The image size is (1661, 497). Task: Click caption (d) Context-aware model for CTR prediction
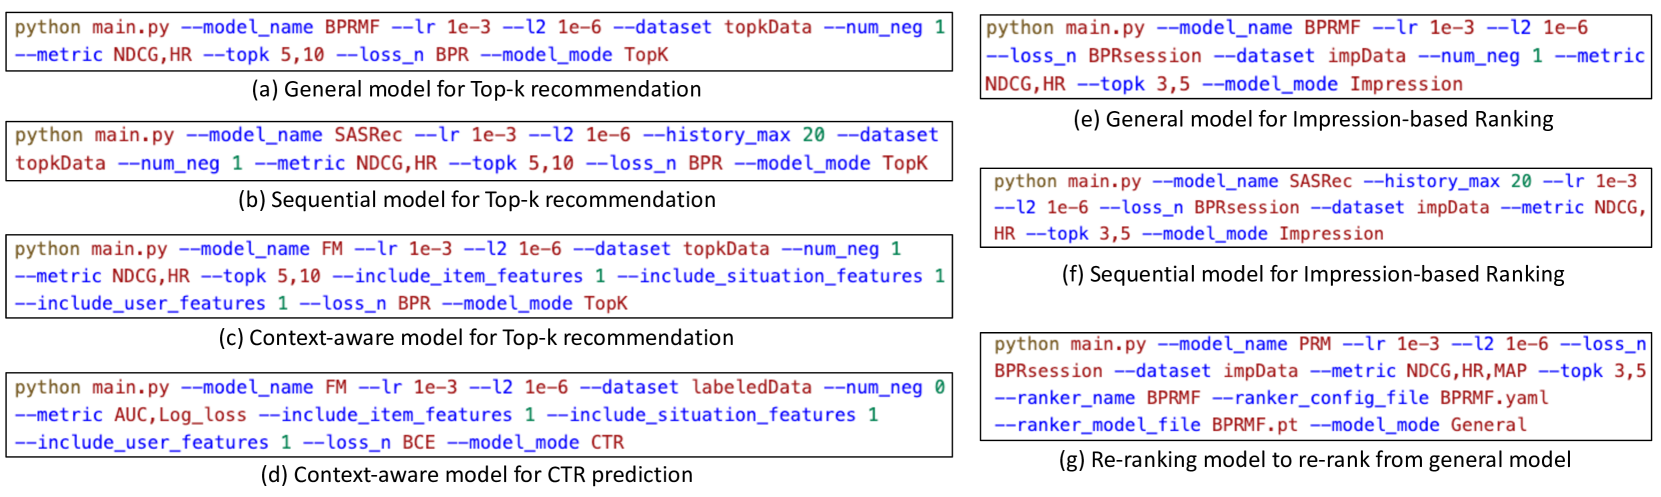476,474
